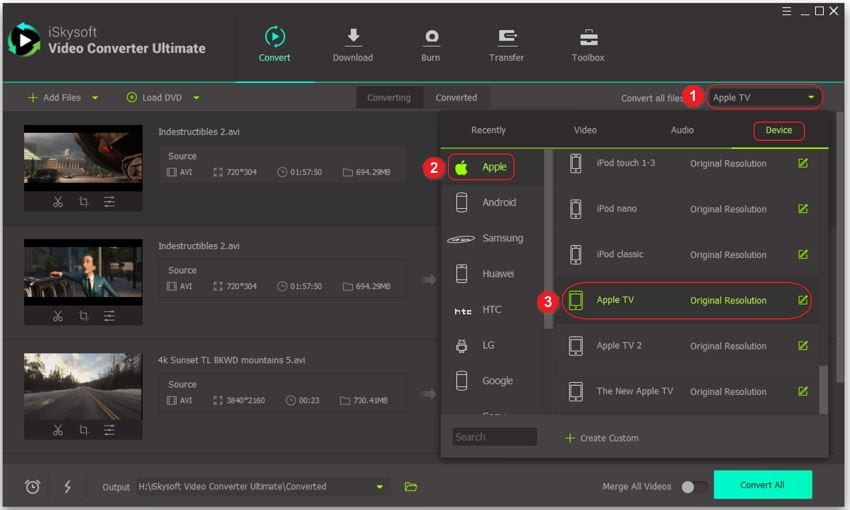Click Create Custom preset
This screenshot has height=510, width=850.
[x=602, y=438]
